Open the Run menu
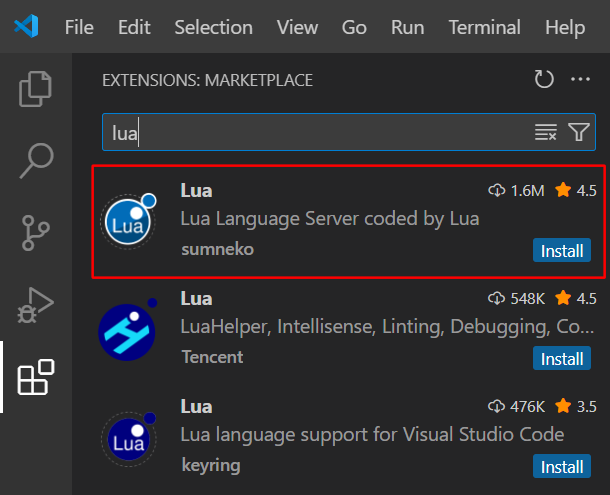The width and height of the screenshot is (610, 495). pos(408,27)
